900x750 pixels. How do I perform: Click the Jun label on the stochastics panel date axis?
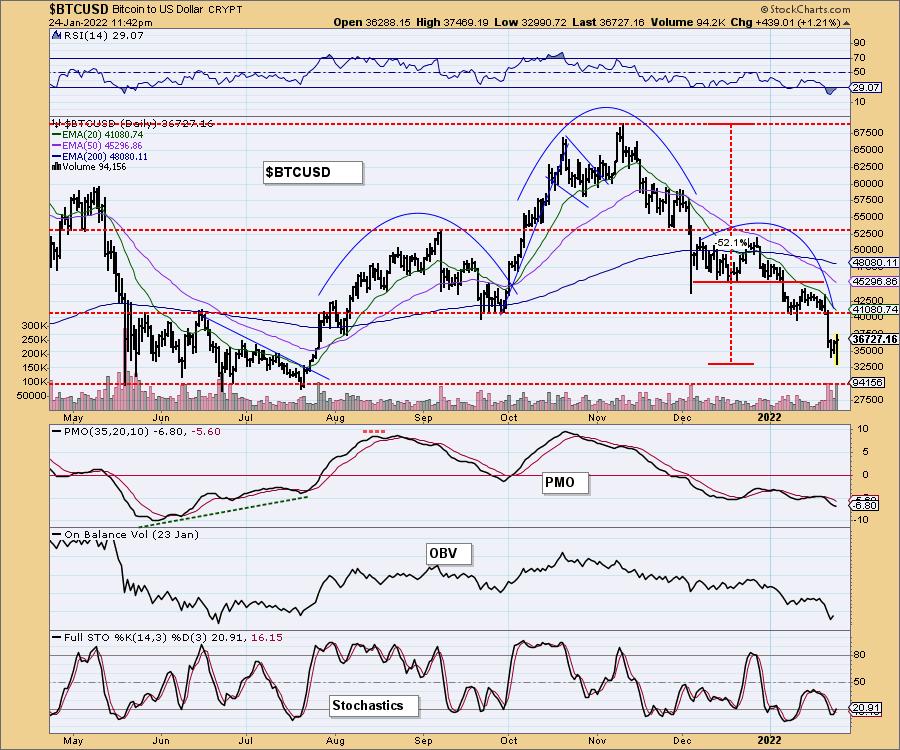coord(161,740)
